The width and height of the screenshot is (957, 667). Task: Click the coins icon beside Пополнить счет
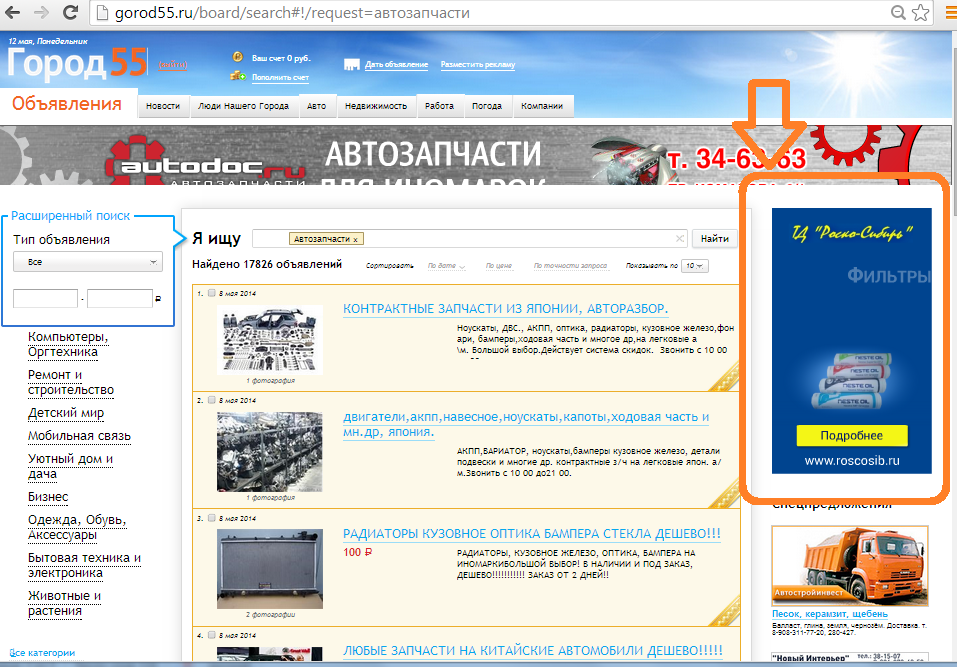(x=238, y=76)
